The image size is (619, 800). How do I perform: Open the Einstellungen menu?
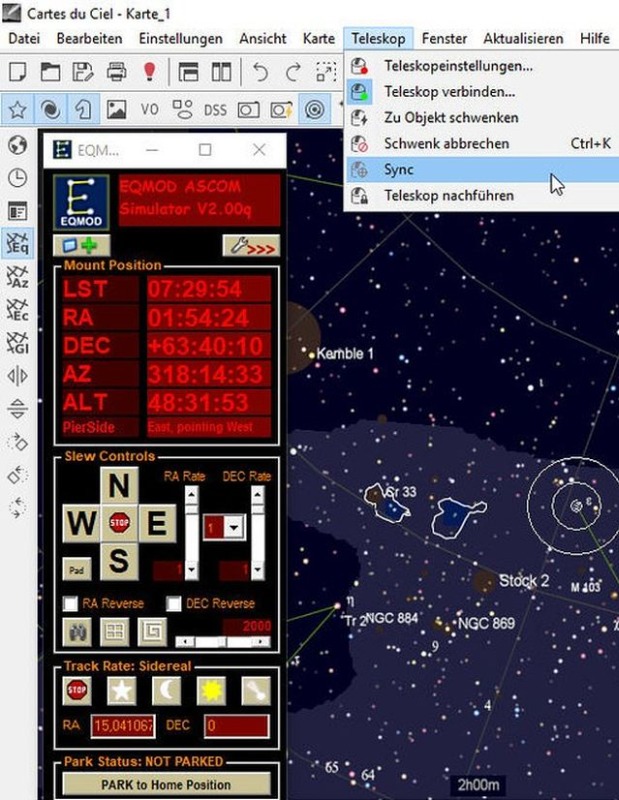point(181,39)
